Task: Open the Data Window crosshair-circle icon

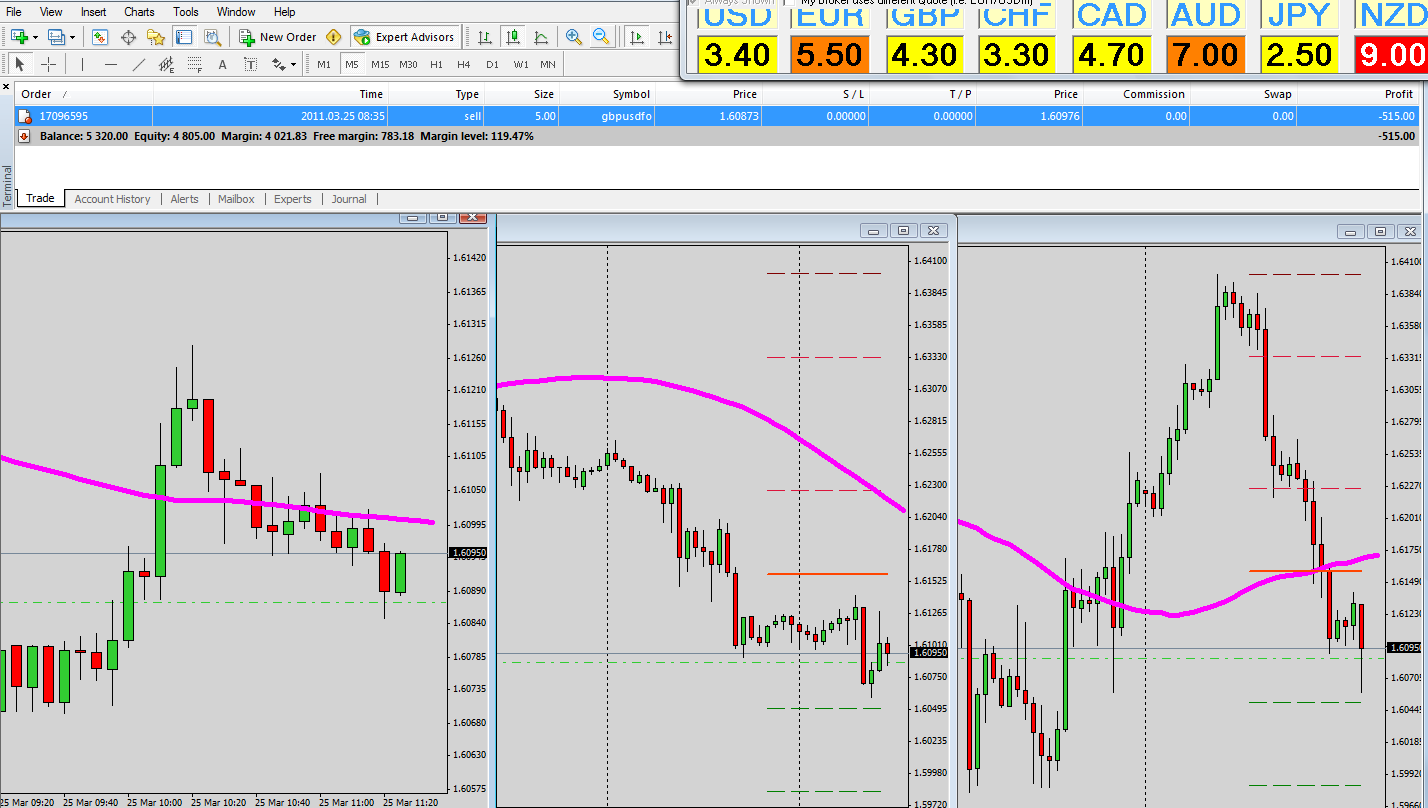Action: 128,37
